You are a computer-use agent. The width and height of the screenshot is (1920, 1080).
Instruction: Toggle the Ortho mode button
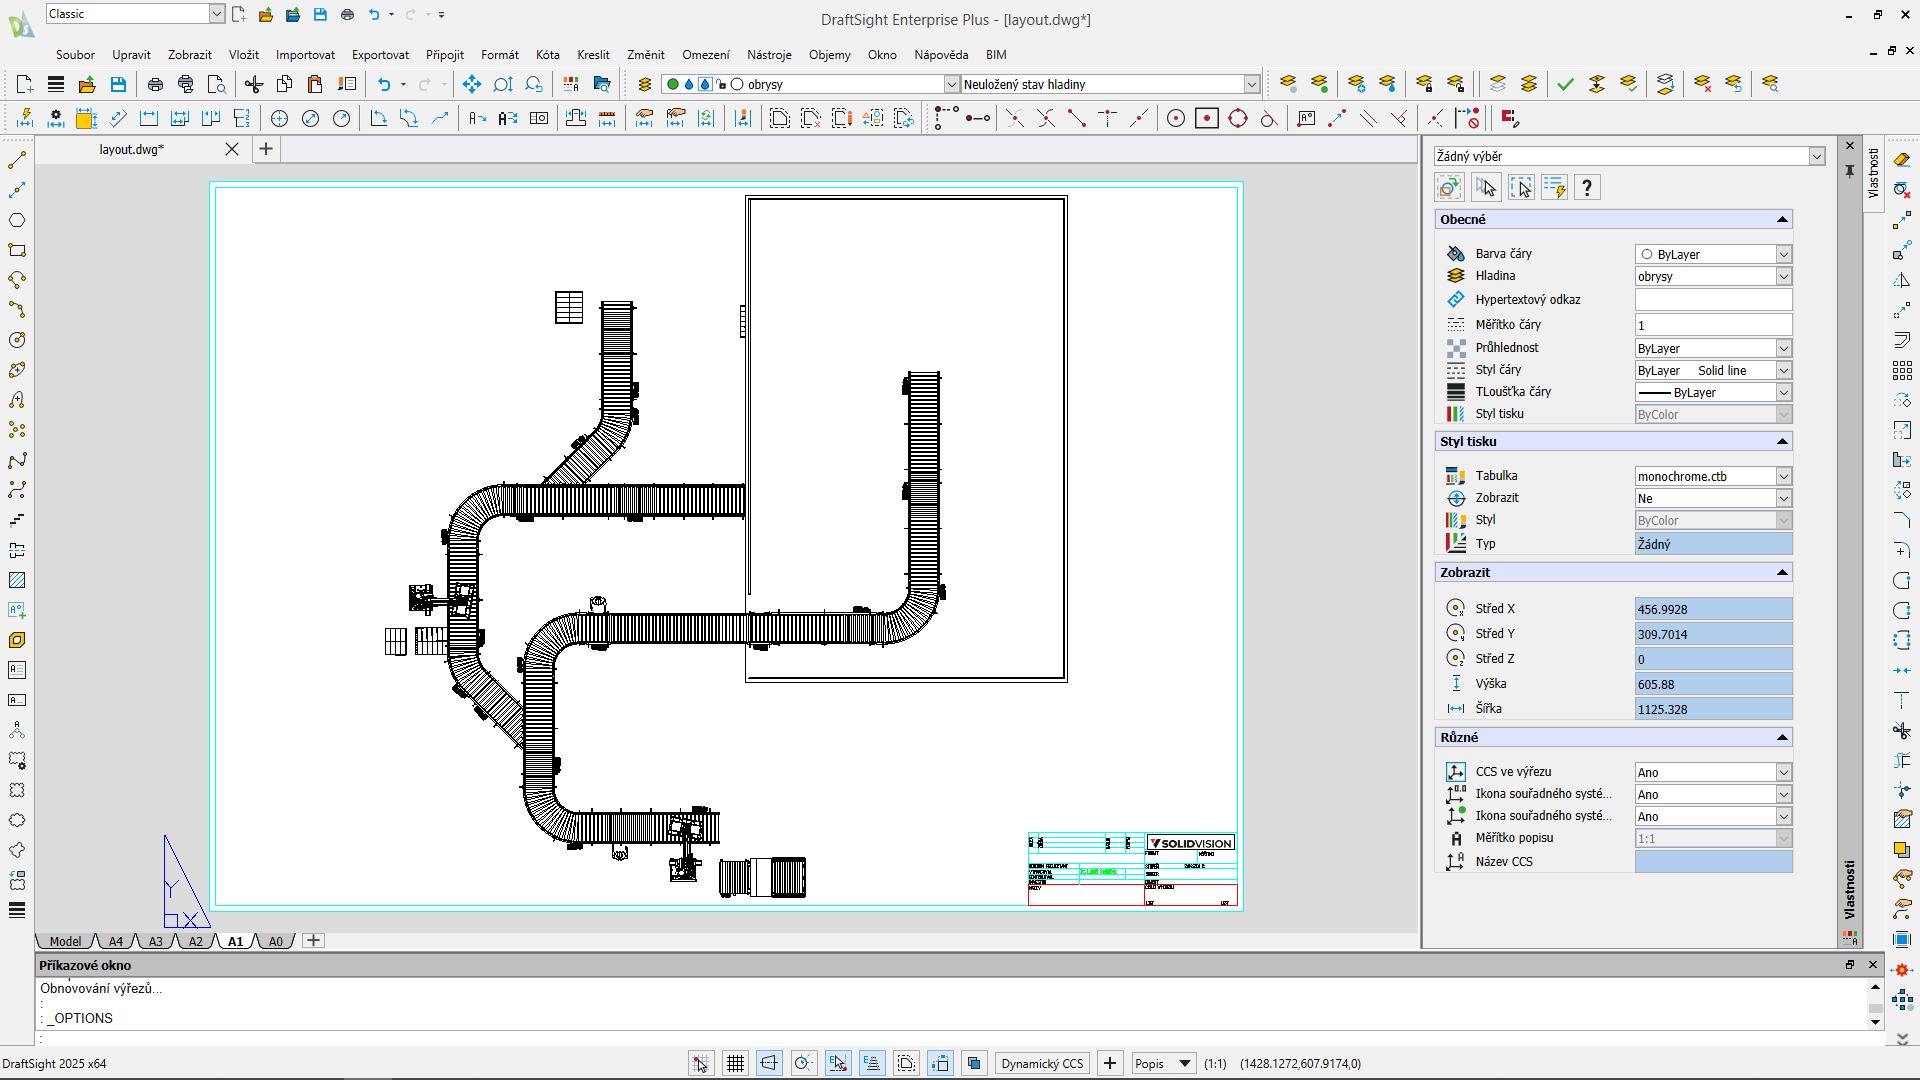769,1064
